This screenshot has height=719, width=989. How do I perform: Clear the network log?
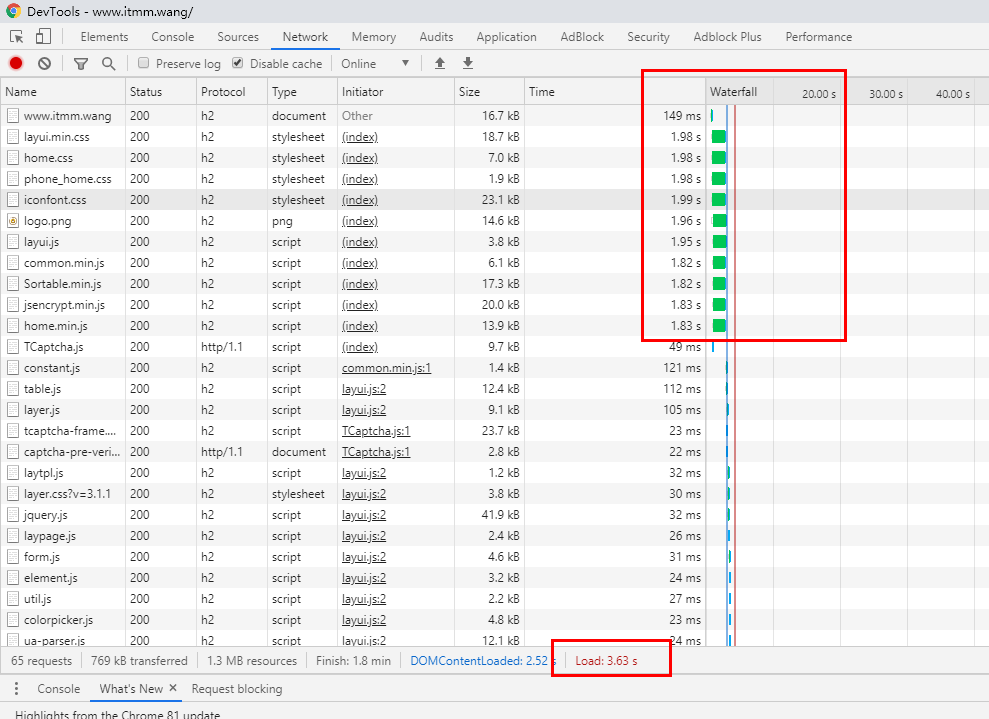(x=44, y=63)
